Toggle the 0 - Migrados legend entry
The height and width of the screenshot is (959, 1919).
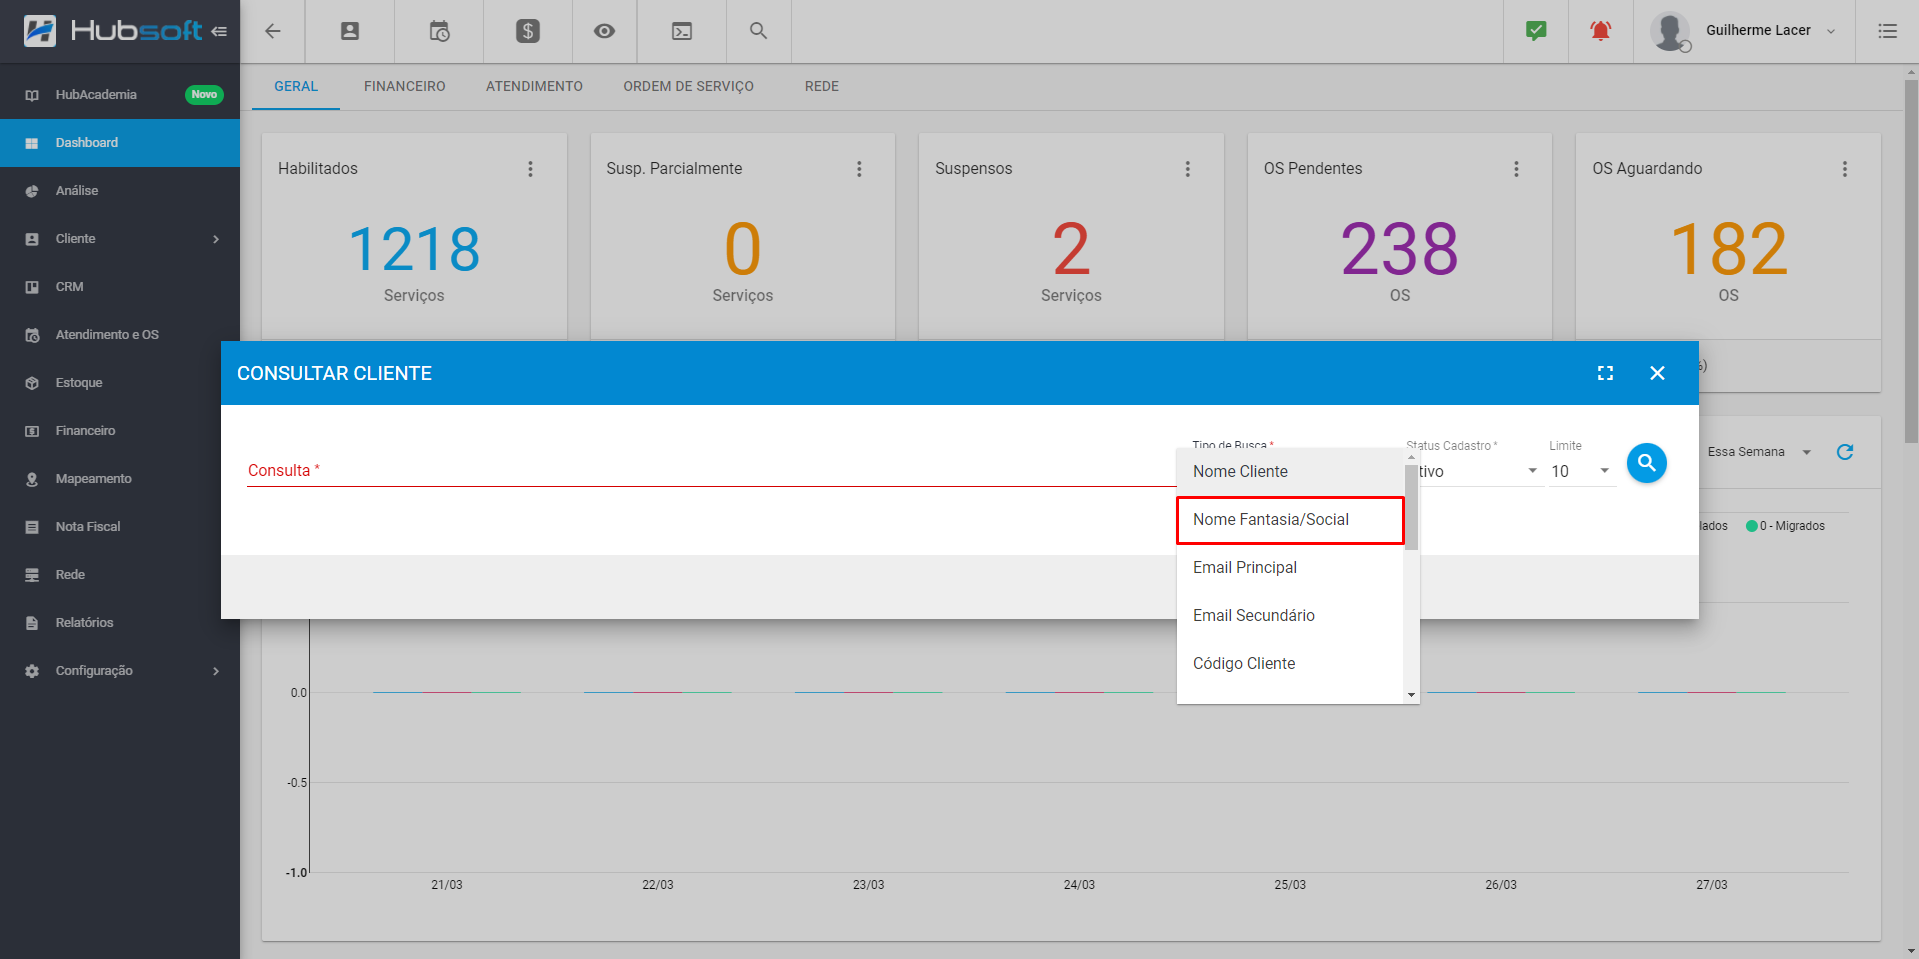pyautogui.click(x=1785, y=526)
